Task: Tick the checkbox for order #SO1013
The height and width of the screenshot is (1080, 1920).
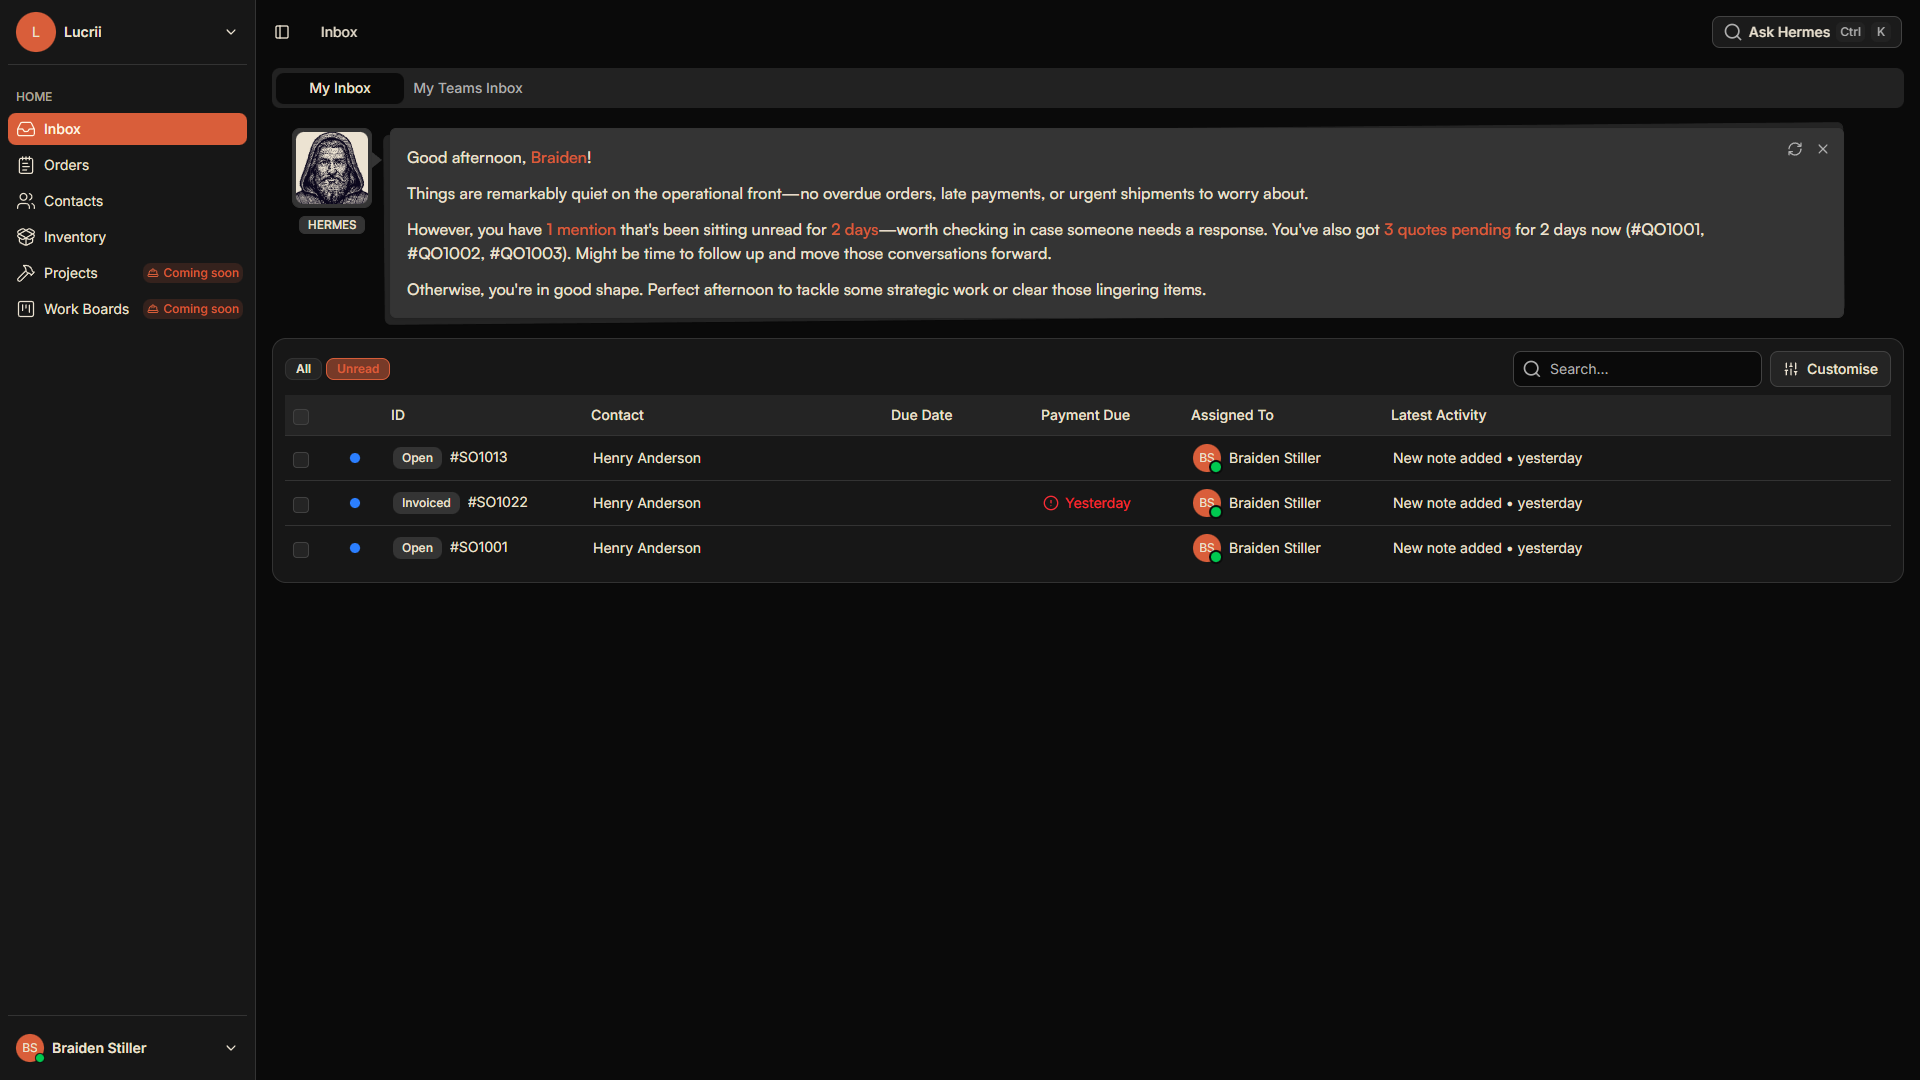Action: tap(301, 460)
